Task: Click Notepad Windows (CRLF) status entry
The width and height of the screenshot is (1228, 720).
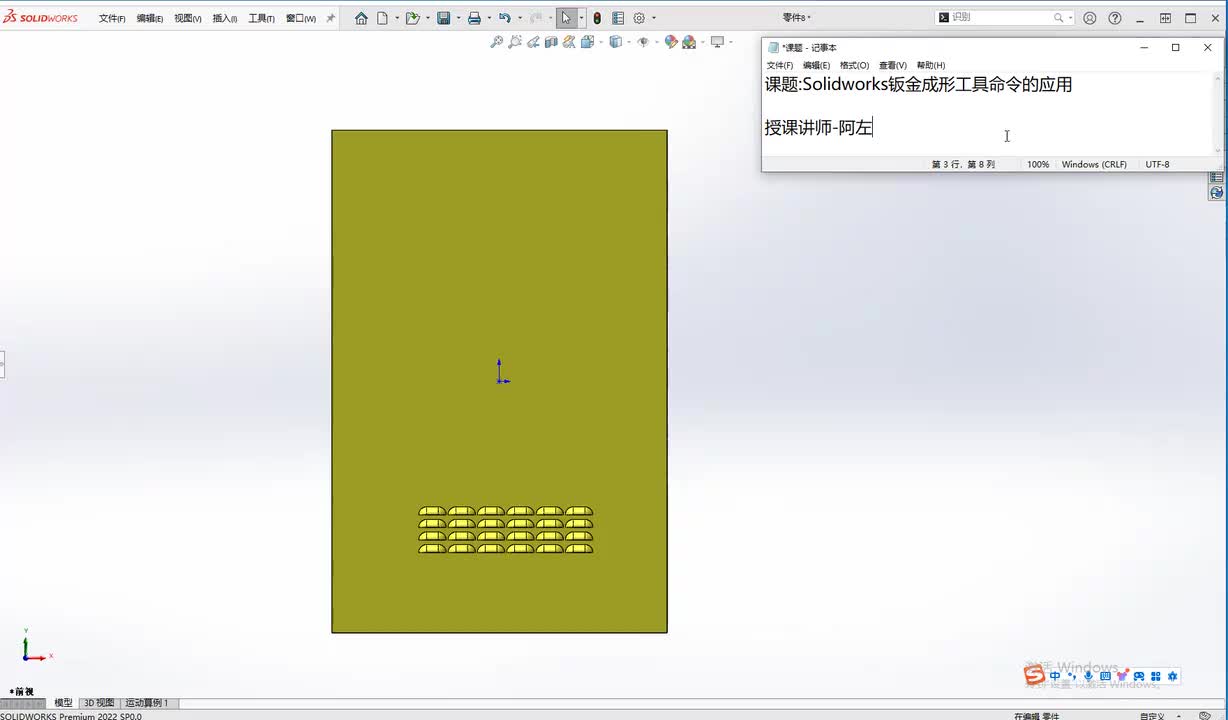Action: coord(1094,164)
